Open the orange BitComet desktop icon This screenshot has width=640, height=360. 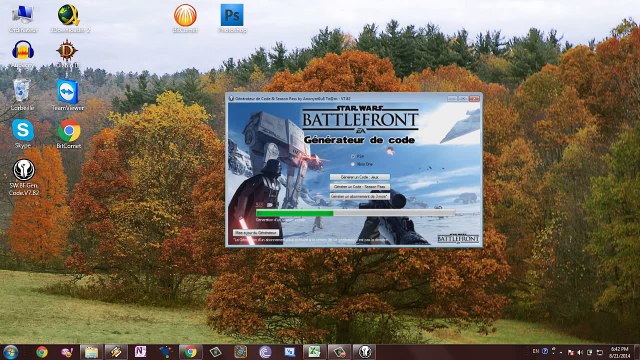point(185,18)
